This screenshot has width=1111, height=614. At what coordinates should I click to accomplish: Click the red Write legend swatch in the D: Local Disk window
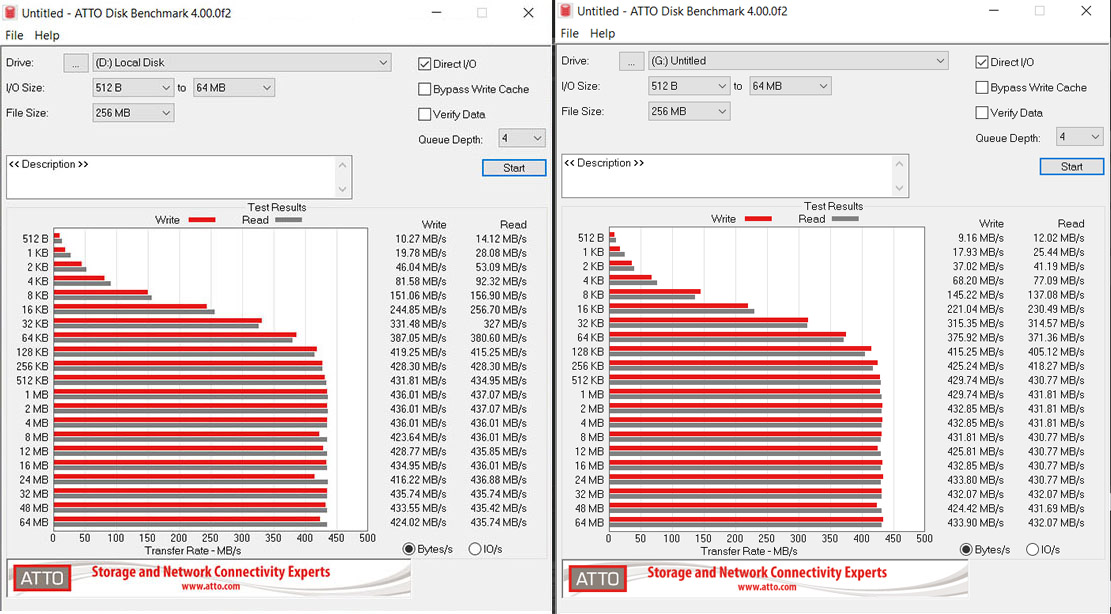(x=202, y=220)
